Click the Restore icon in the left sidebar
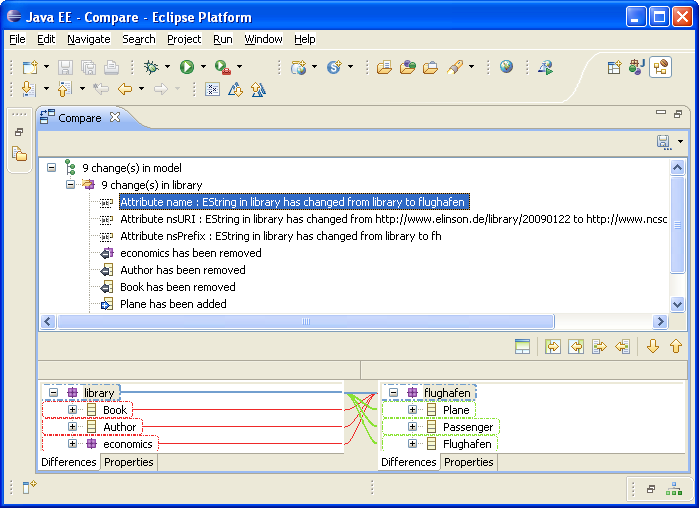The width and height of the screenshot is (699, 508). (x=19, y=132)
